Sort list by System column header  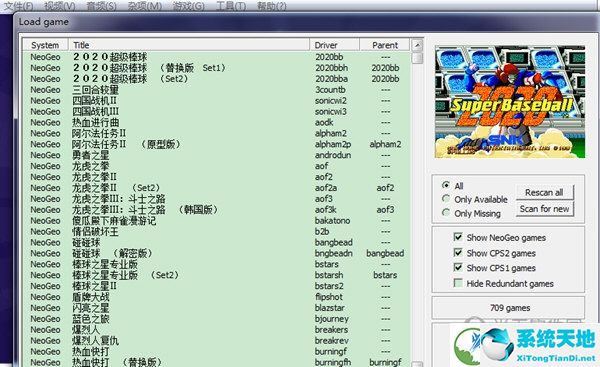click(45, 45)
